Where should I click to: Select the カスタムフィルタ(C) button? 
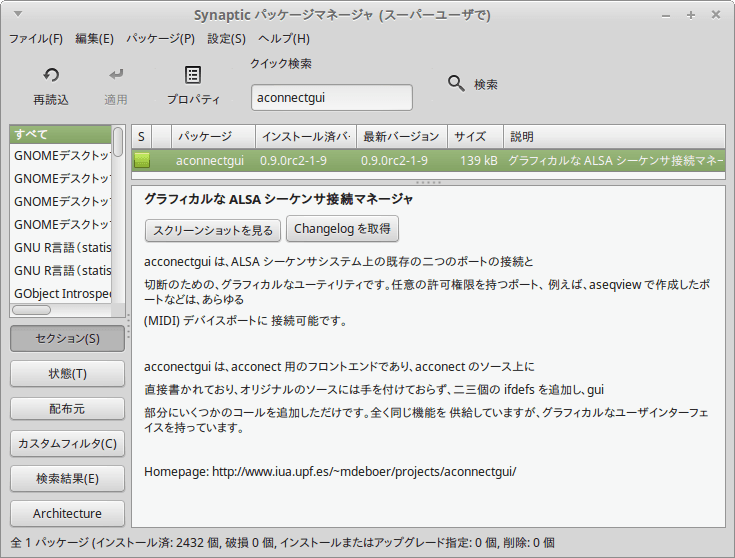pos(68,444)
